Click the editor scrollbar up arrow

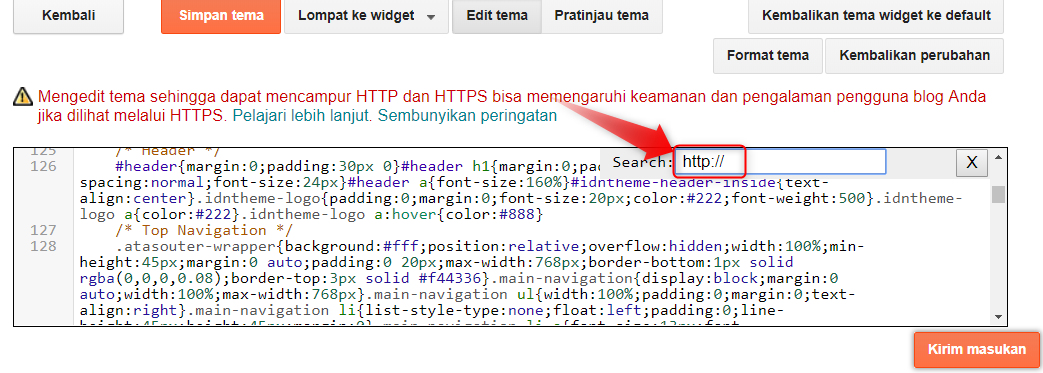click(x=998, y=158)
